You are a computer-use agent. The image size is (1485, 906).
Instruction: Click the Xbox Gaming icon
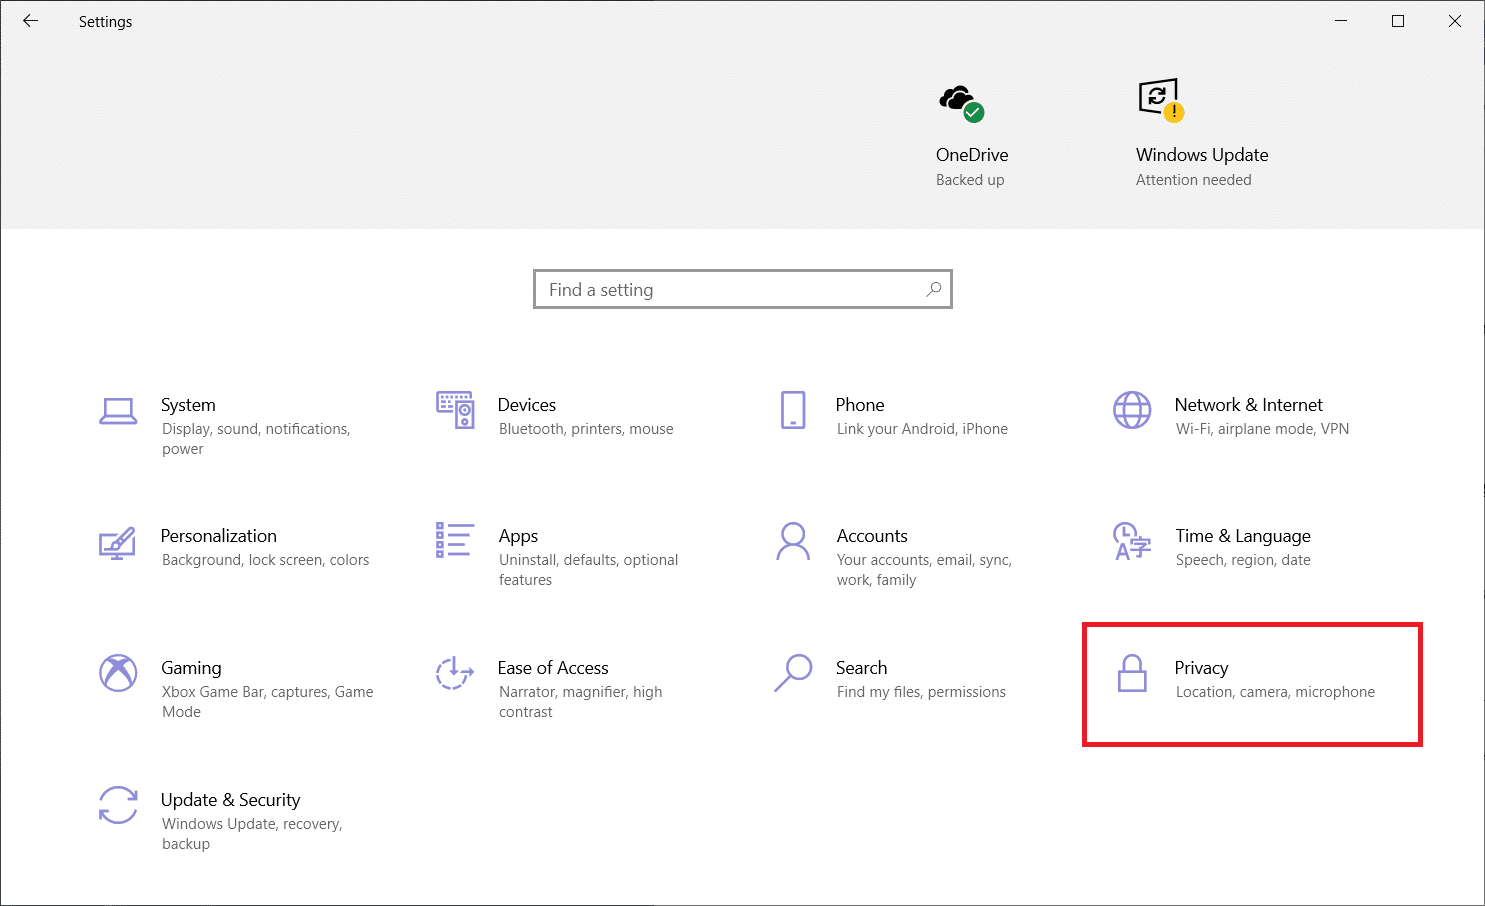pyautogui.click(x=118, y=674)
